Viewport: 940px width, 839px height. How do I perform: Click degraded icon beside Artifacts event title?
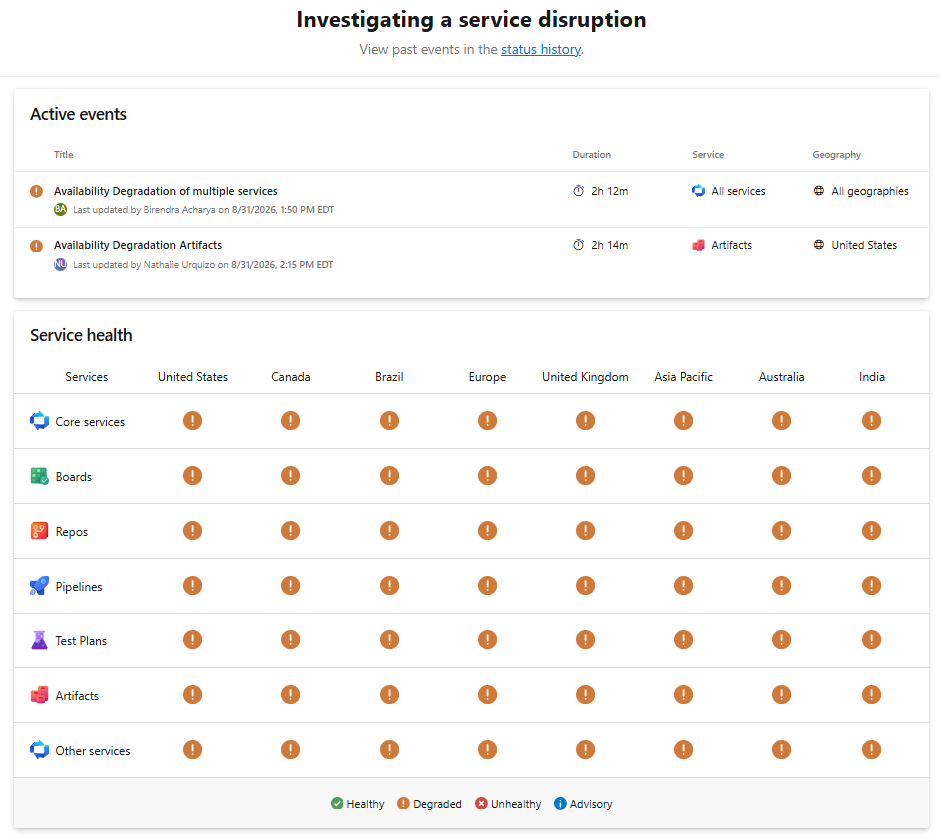[37, 246]
